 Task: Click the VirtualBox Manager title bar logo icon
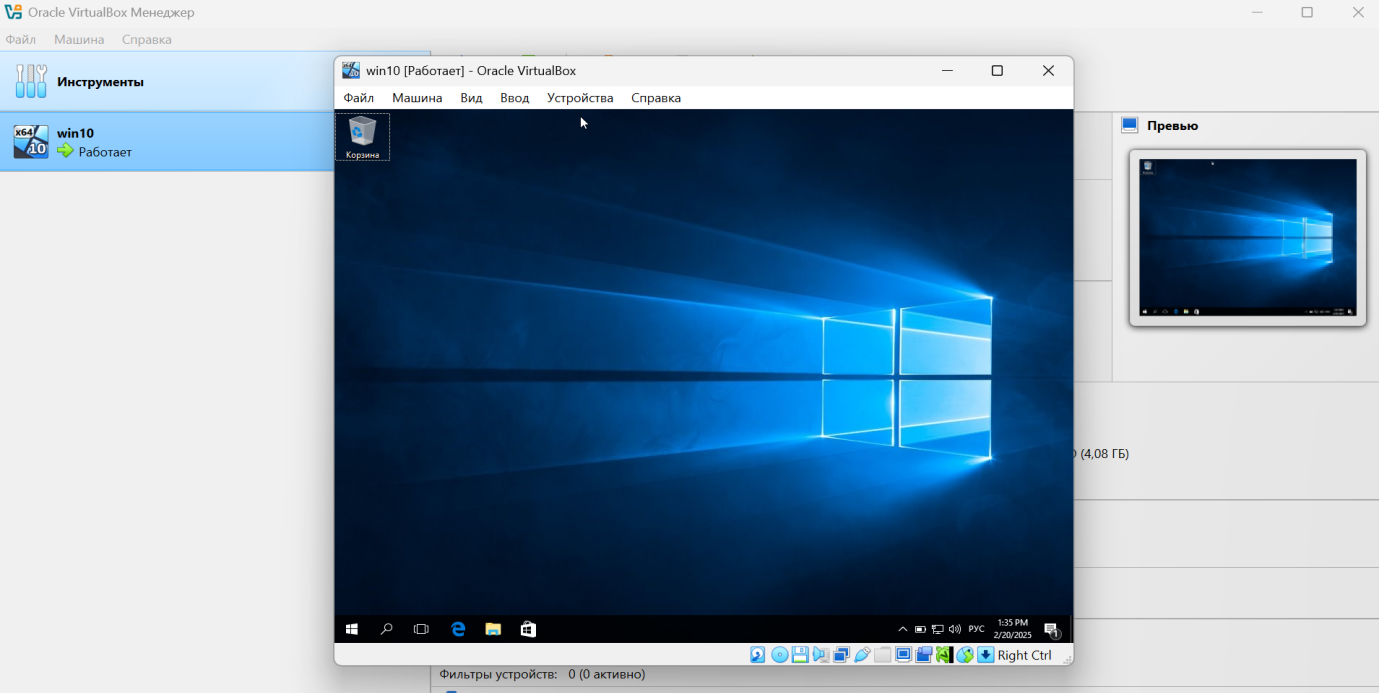[13, 12]
